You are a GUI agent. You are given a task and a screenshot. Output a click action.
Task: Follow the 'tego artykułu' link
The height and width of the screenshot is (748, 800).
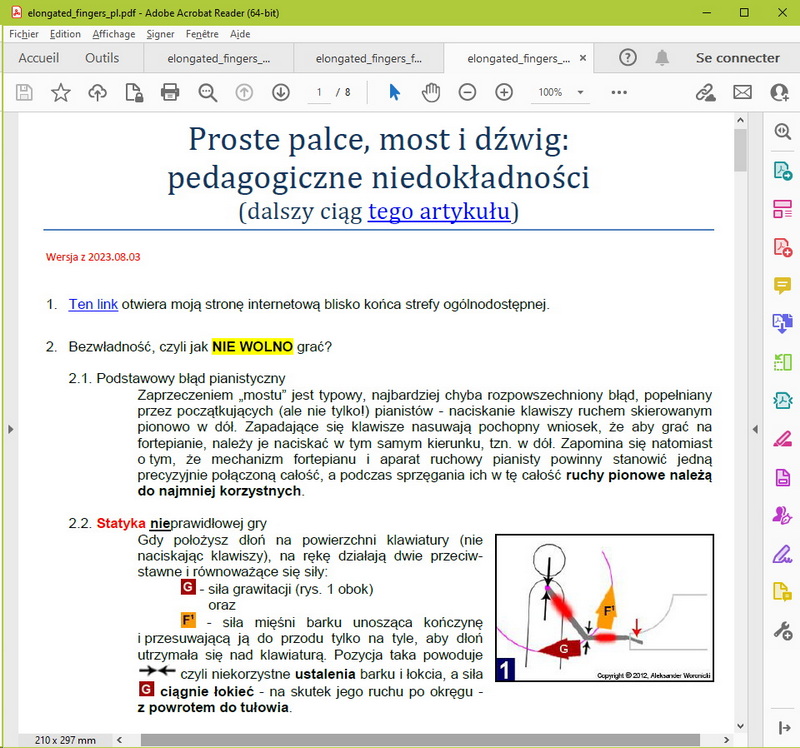point(439,211)
